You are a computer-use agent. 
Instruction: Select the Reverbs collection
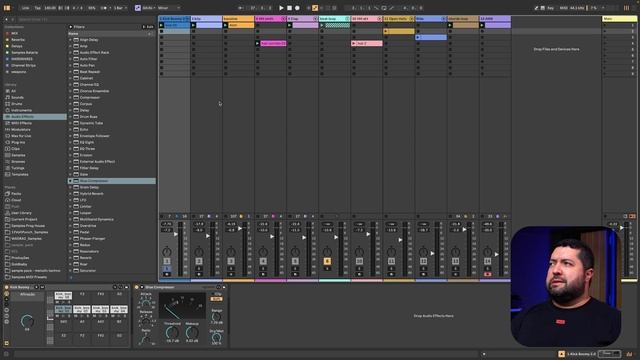18,40
